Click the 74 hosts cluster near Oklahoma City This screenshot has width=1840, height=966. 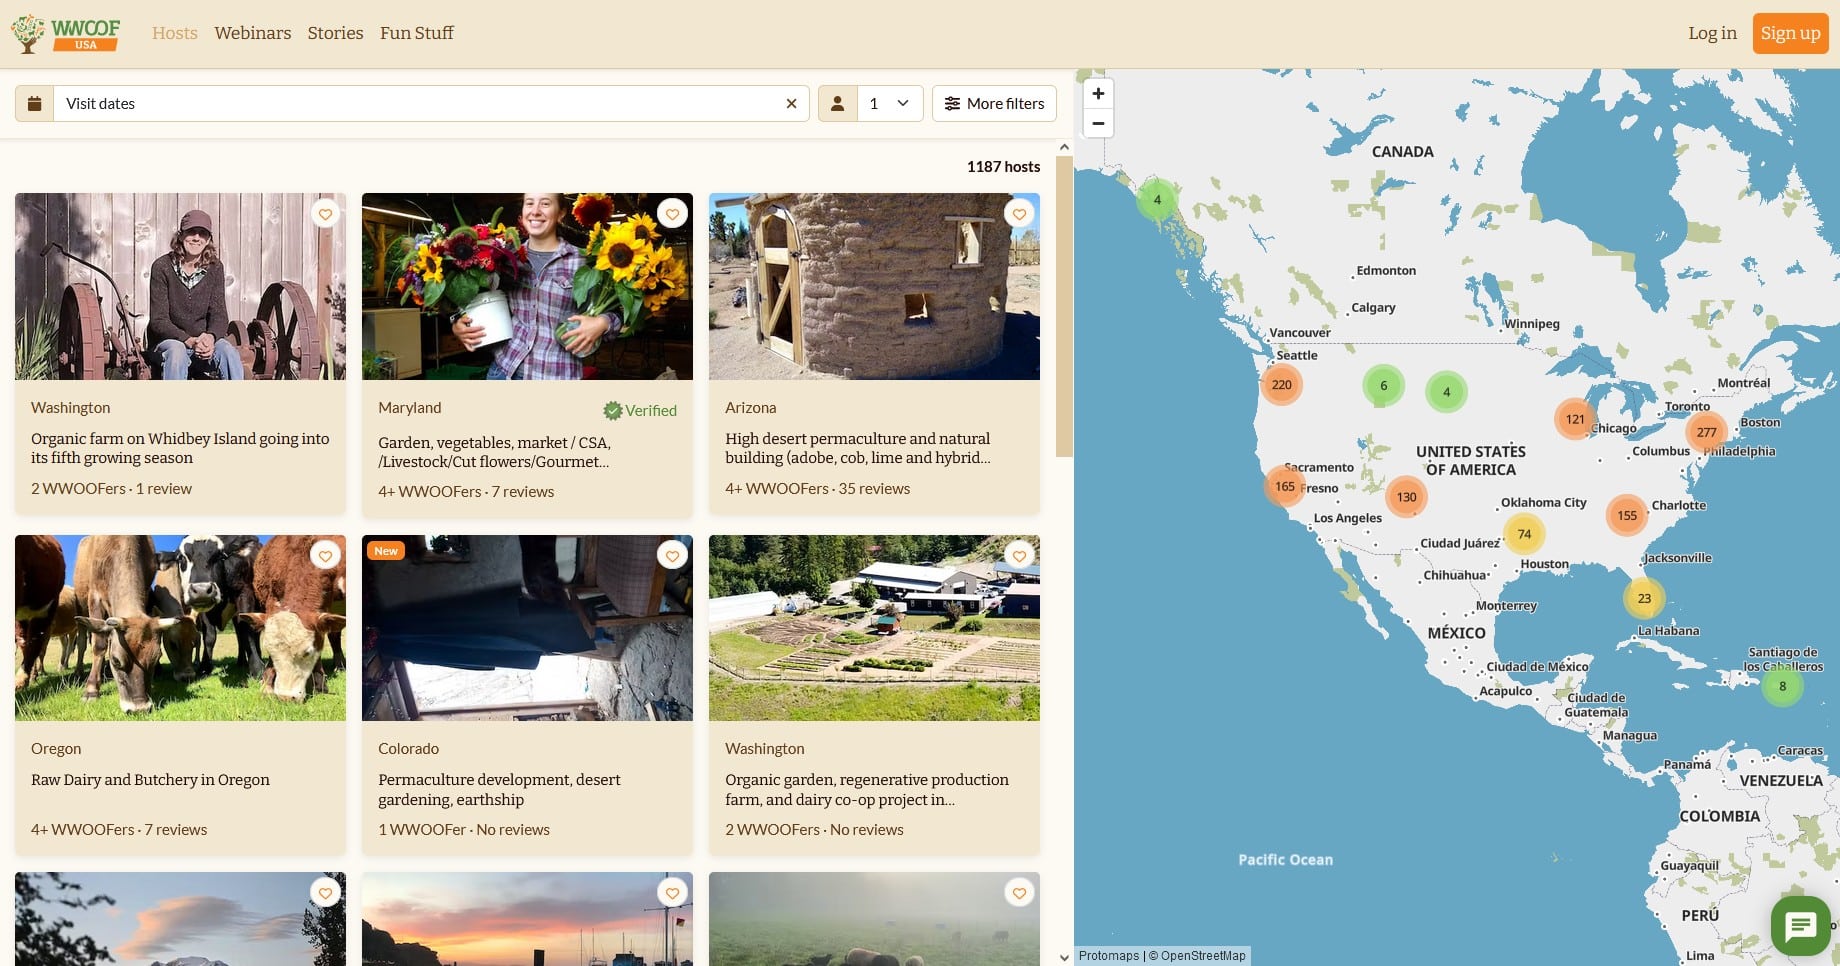[1524, 534]
